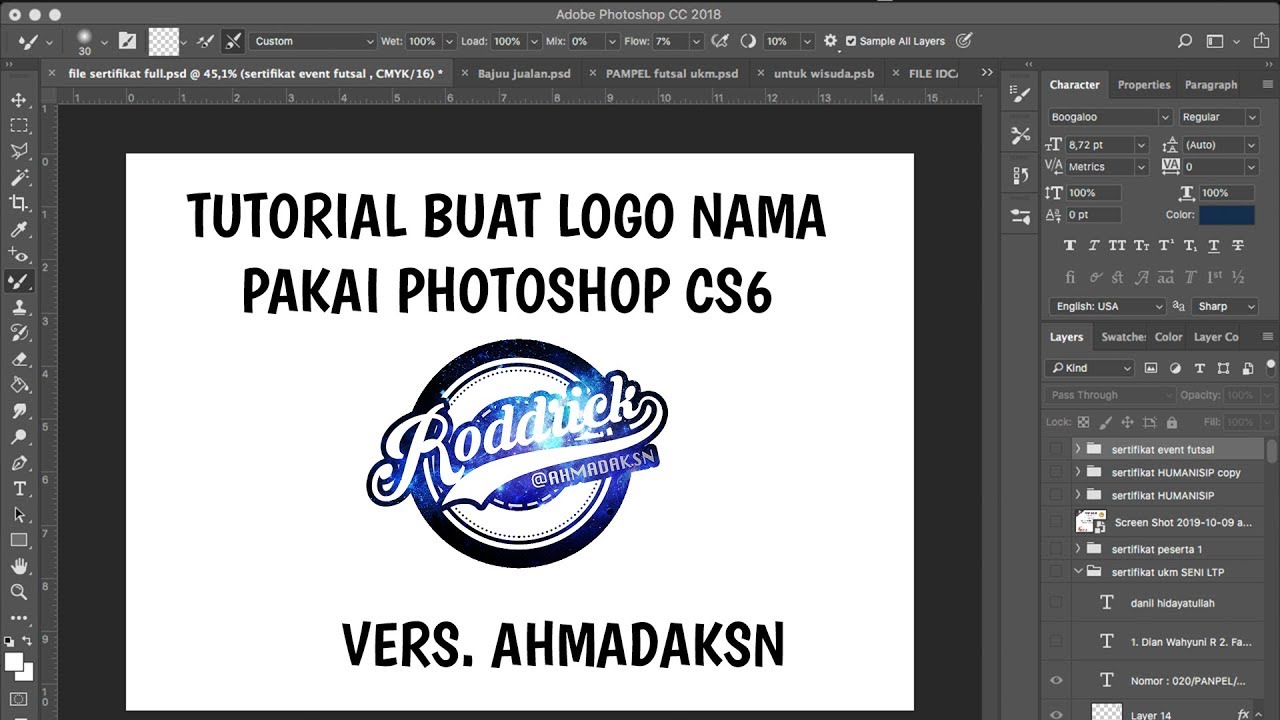
Task: Select the Eraser tool
Action: [x=19, y=359]
